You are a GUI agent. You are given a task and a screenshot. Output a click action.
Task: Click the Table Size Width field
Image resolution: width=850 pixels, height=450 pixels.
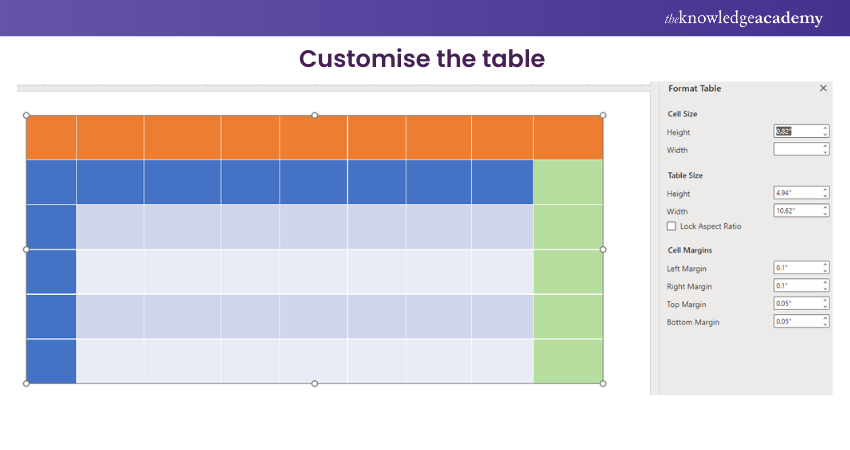click(797, 211)
